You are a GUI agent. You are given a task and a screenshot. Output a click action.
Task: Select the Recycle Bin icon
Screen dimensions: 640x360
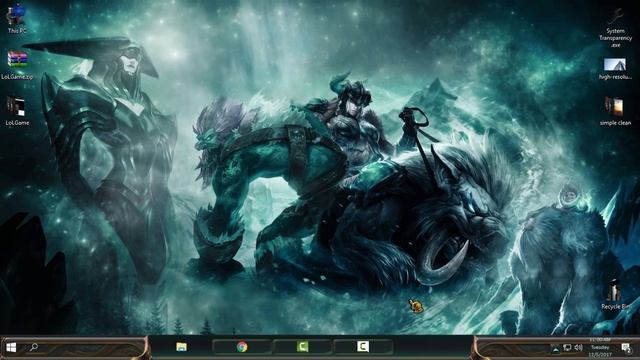click(616, 294)
